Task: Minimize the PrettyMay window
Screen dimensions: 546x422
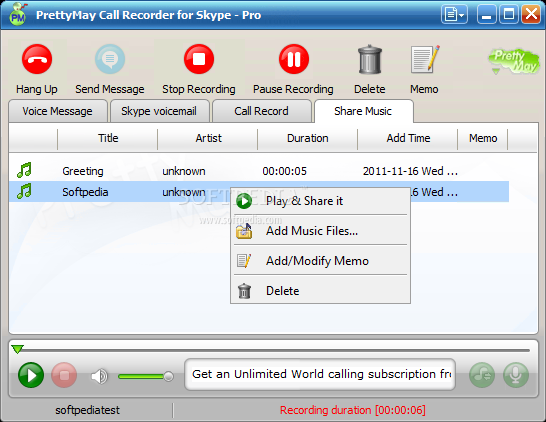Action: [x=486, y=15]
